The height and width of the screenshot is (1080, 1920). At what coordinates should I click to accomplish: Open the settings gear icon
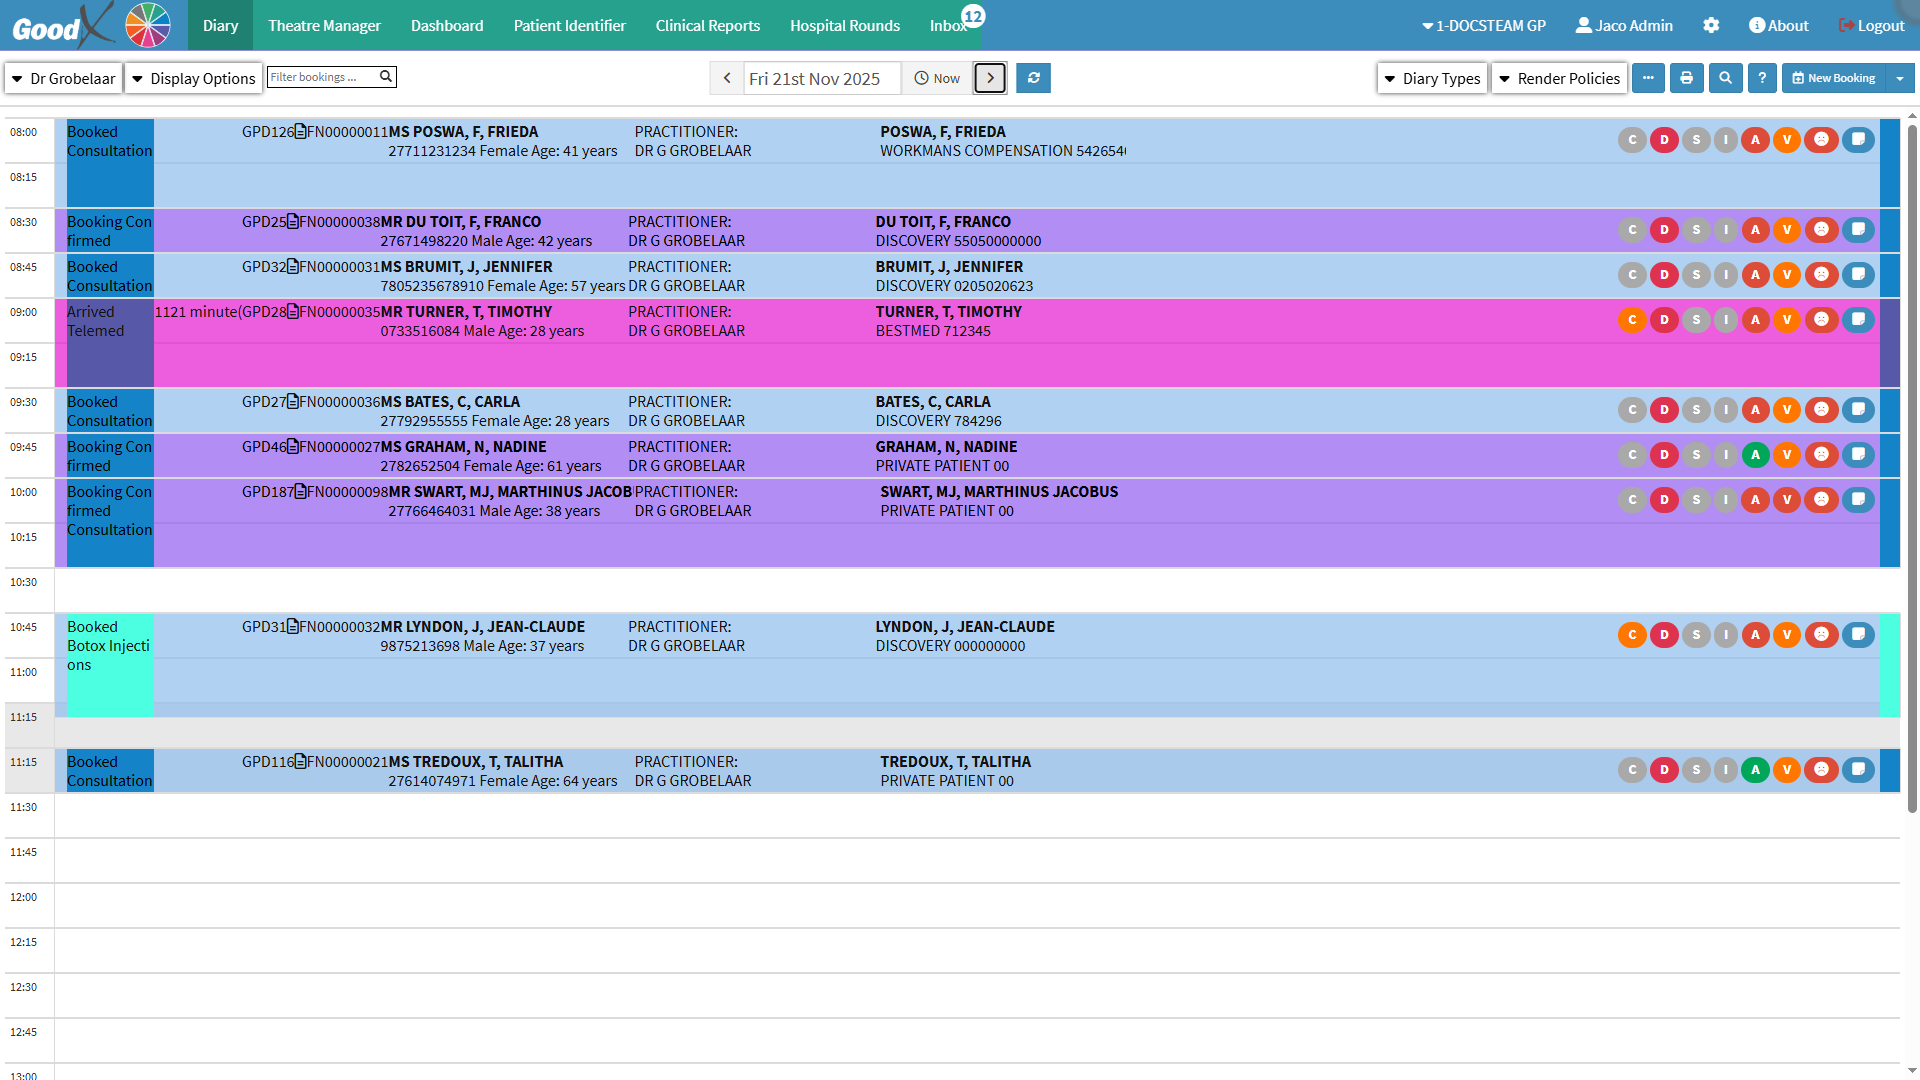1711,25
